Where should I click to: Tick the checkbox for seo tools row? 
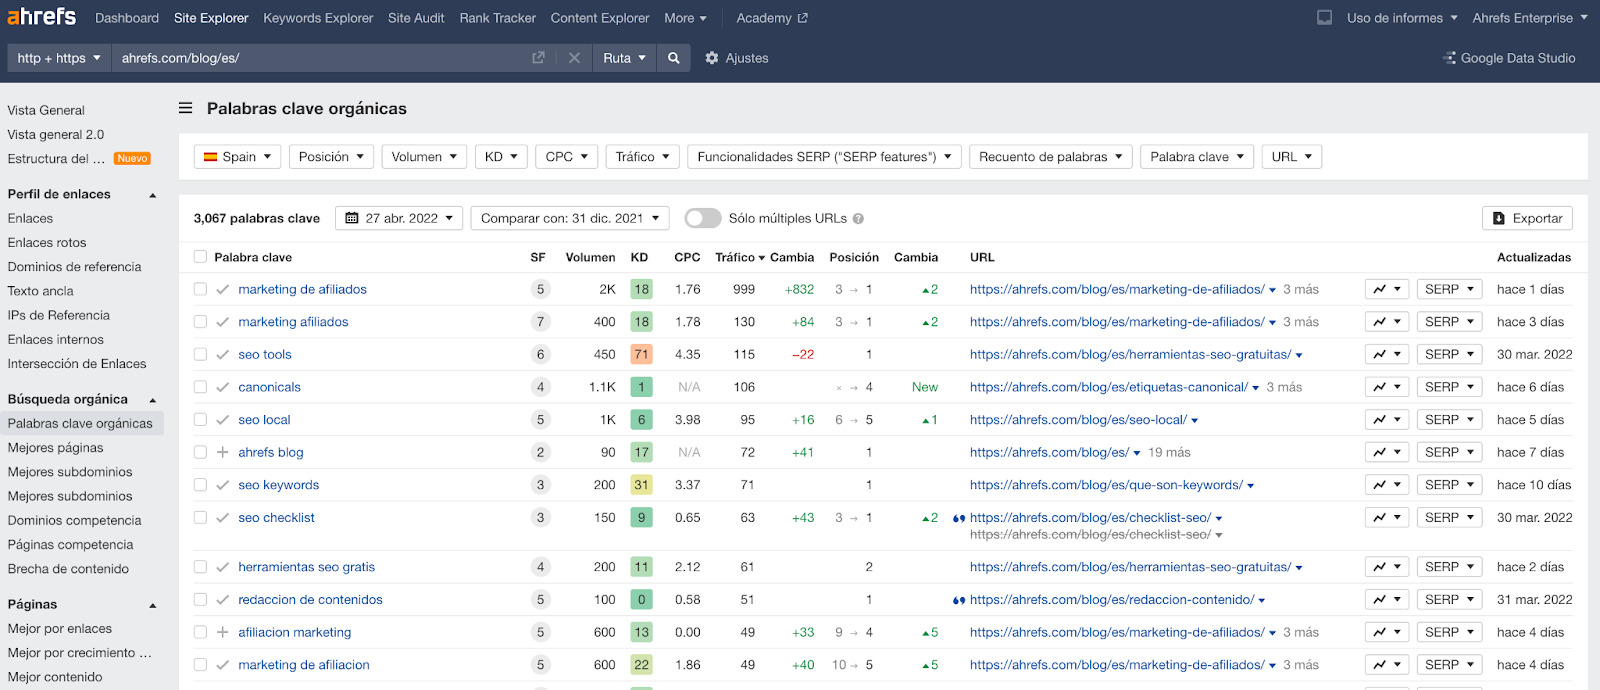click(200, 354)
